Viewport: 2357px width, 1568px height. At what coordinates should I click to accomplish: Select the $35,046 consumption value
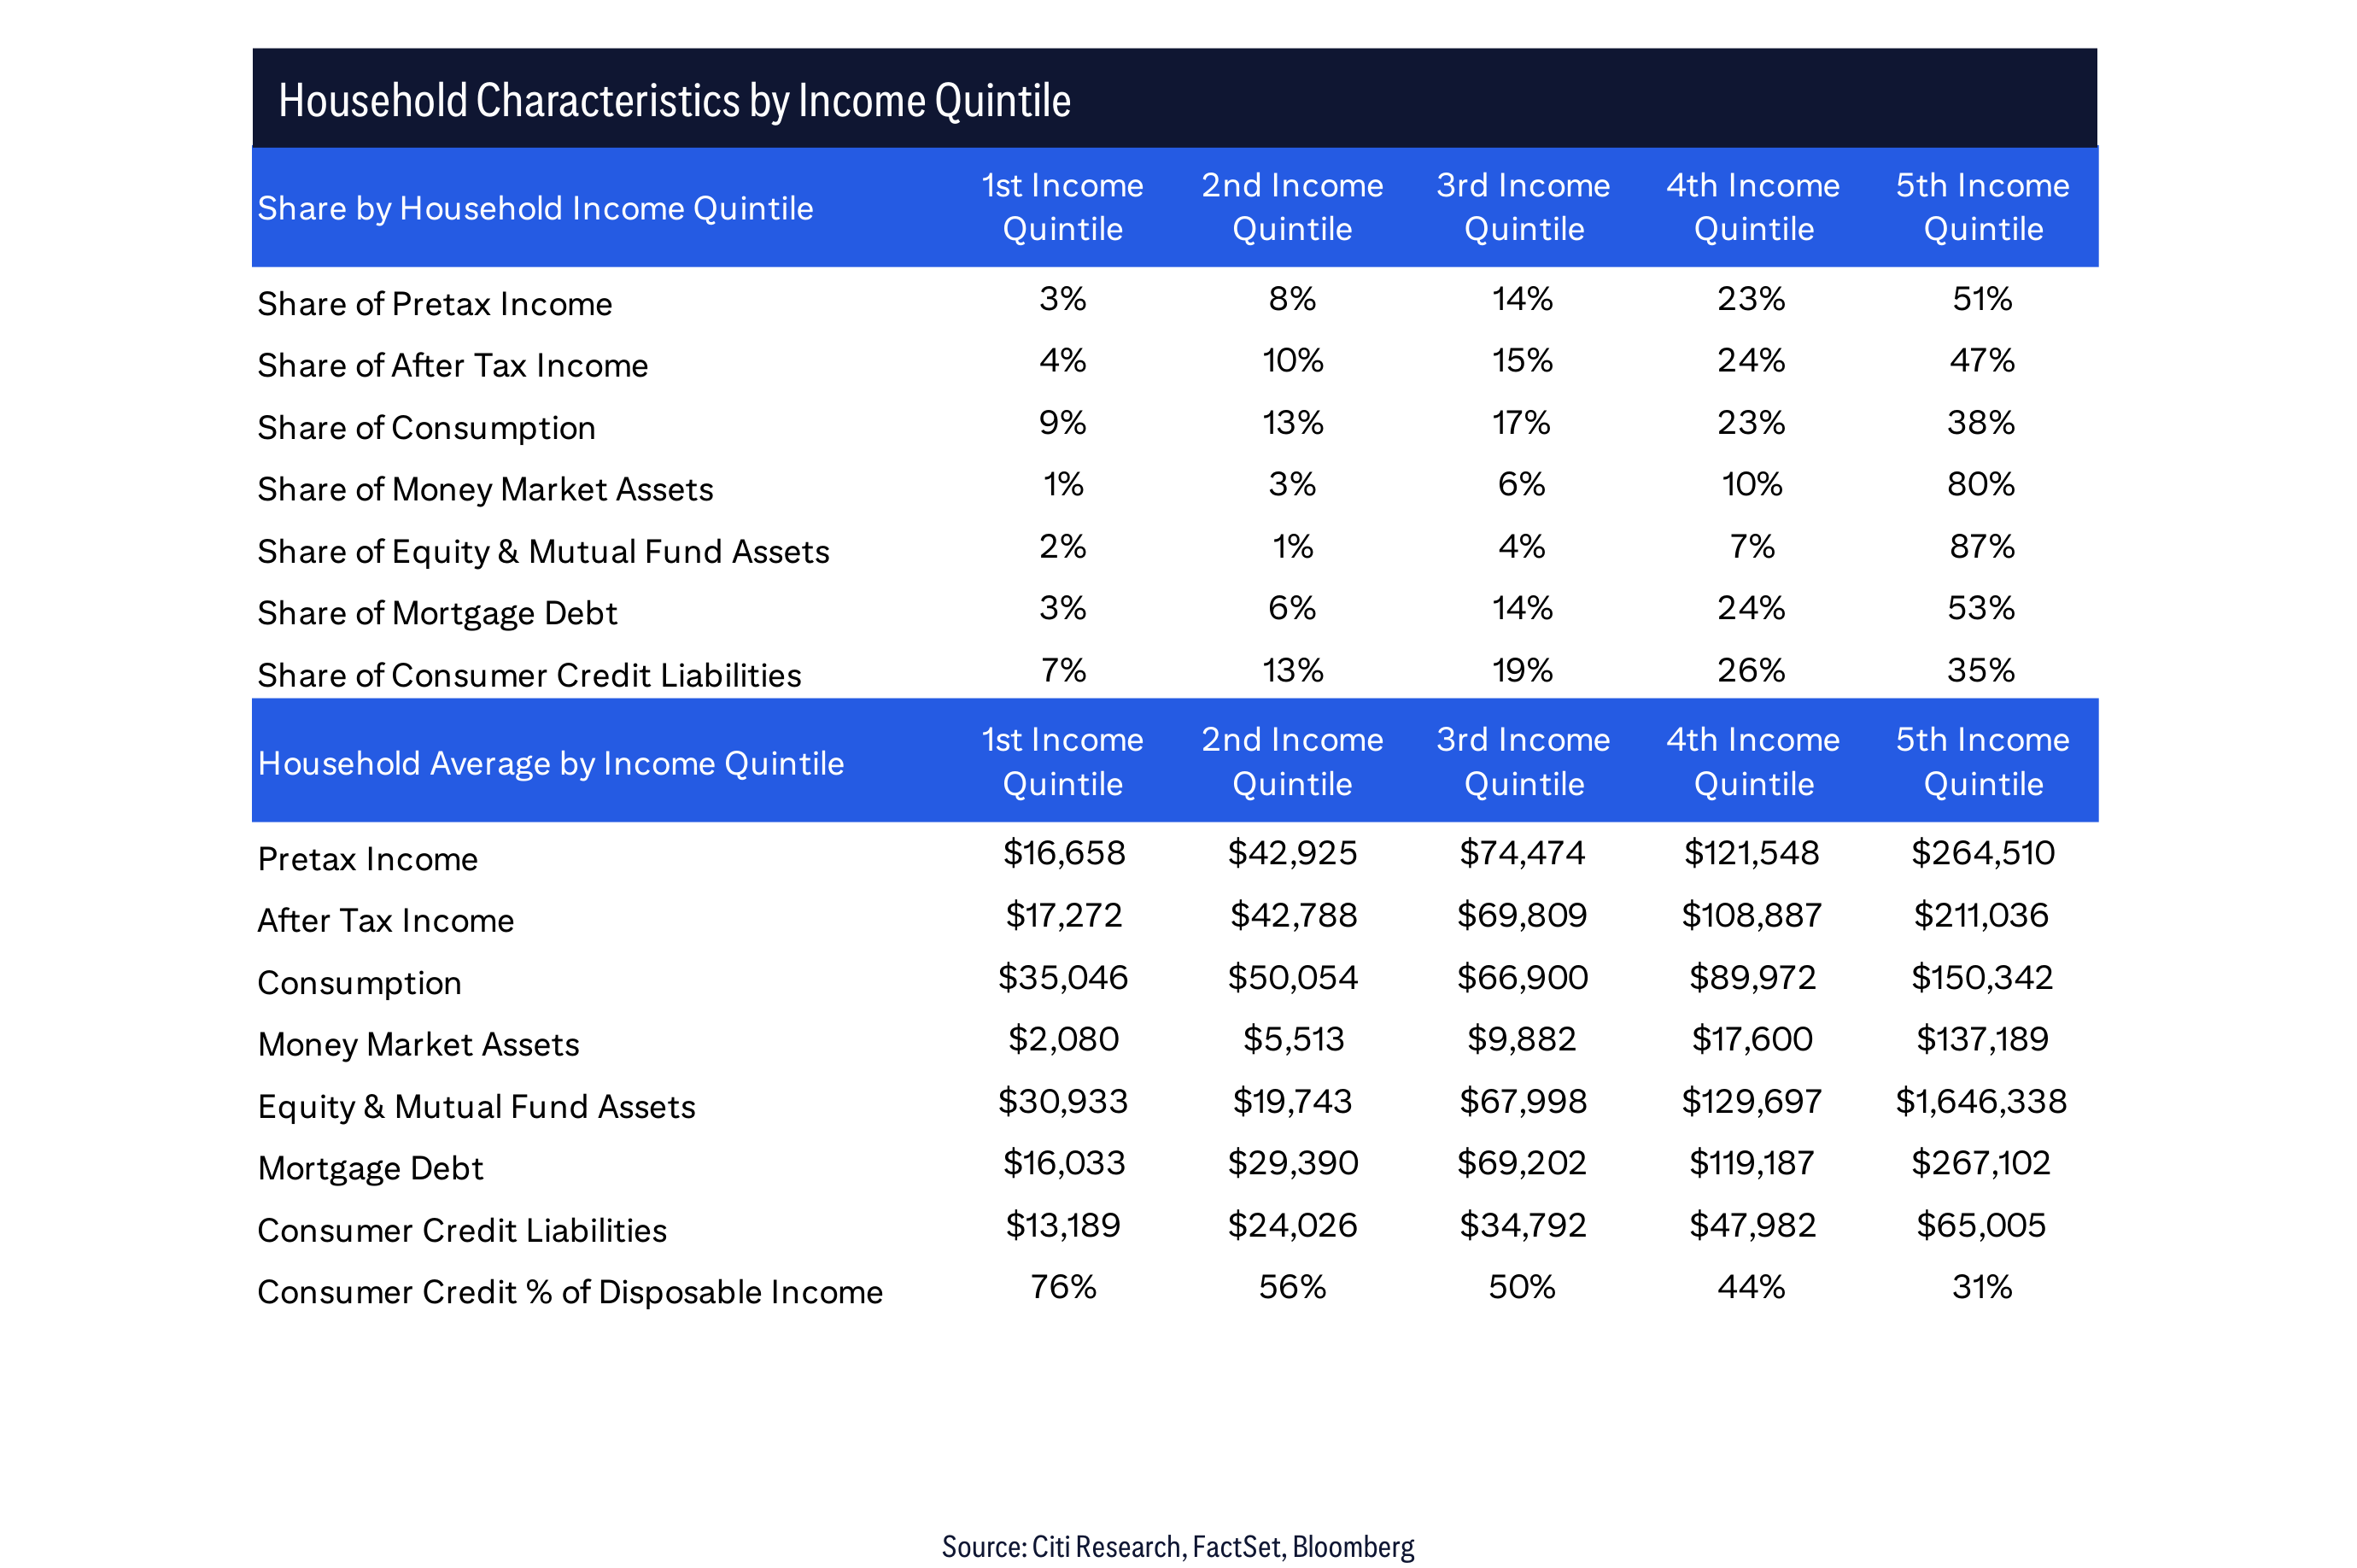point(1063,977)
